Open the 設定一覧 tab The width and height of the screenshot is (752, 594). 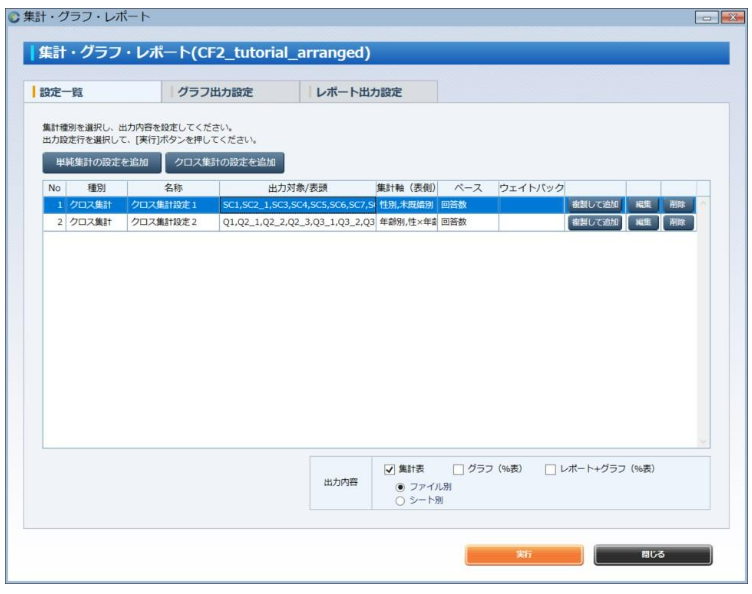click(92, 92)
